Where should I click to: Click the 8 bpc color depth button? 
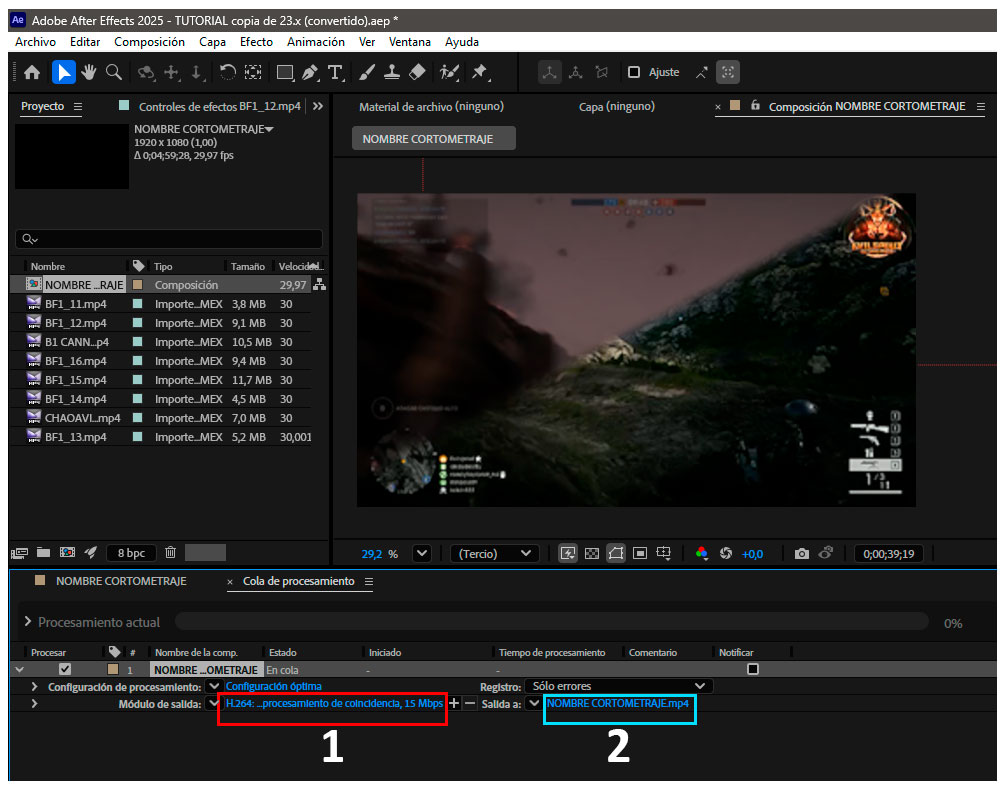[132, 553]
